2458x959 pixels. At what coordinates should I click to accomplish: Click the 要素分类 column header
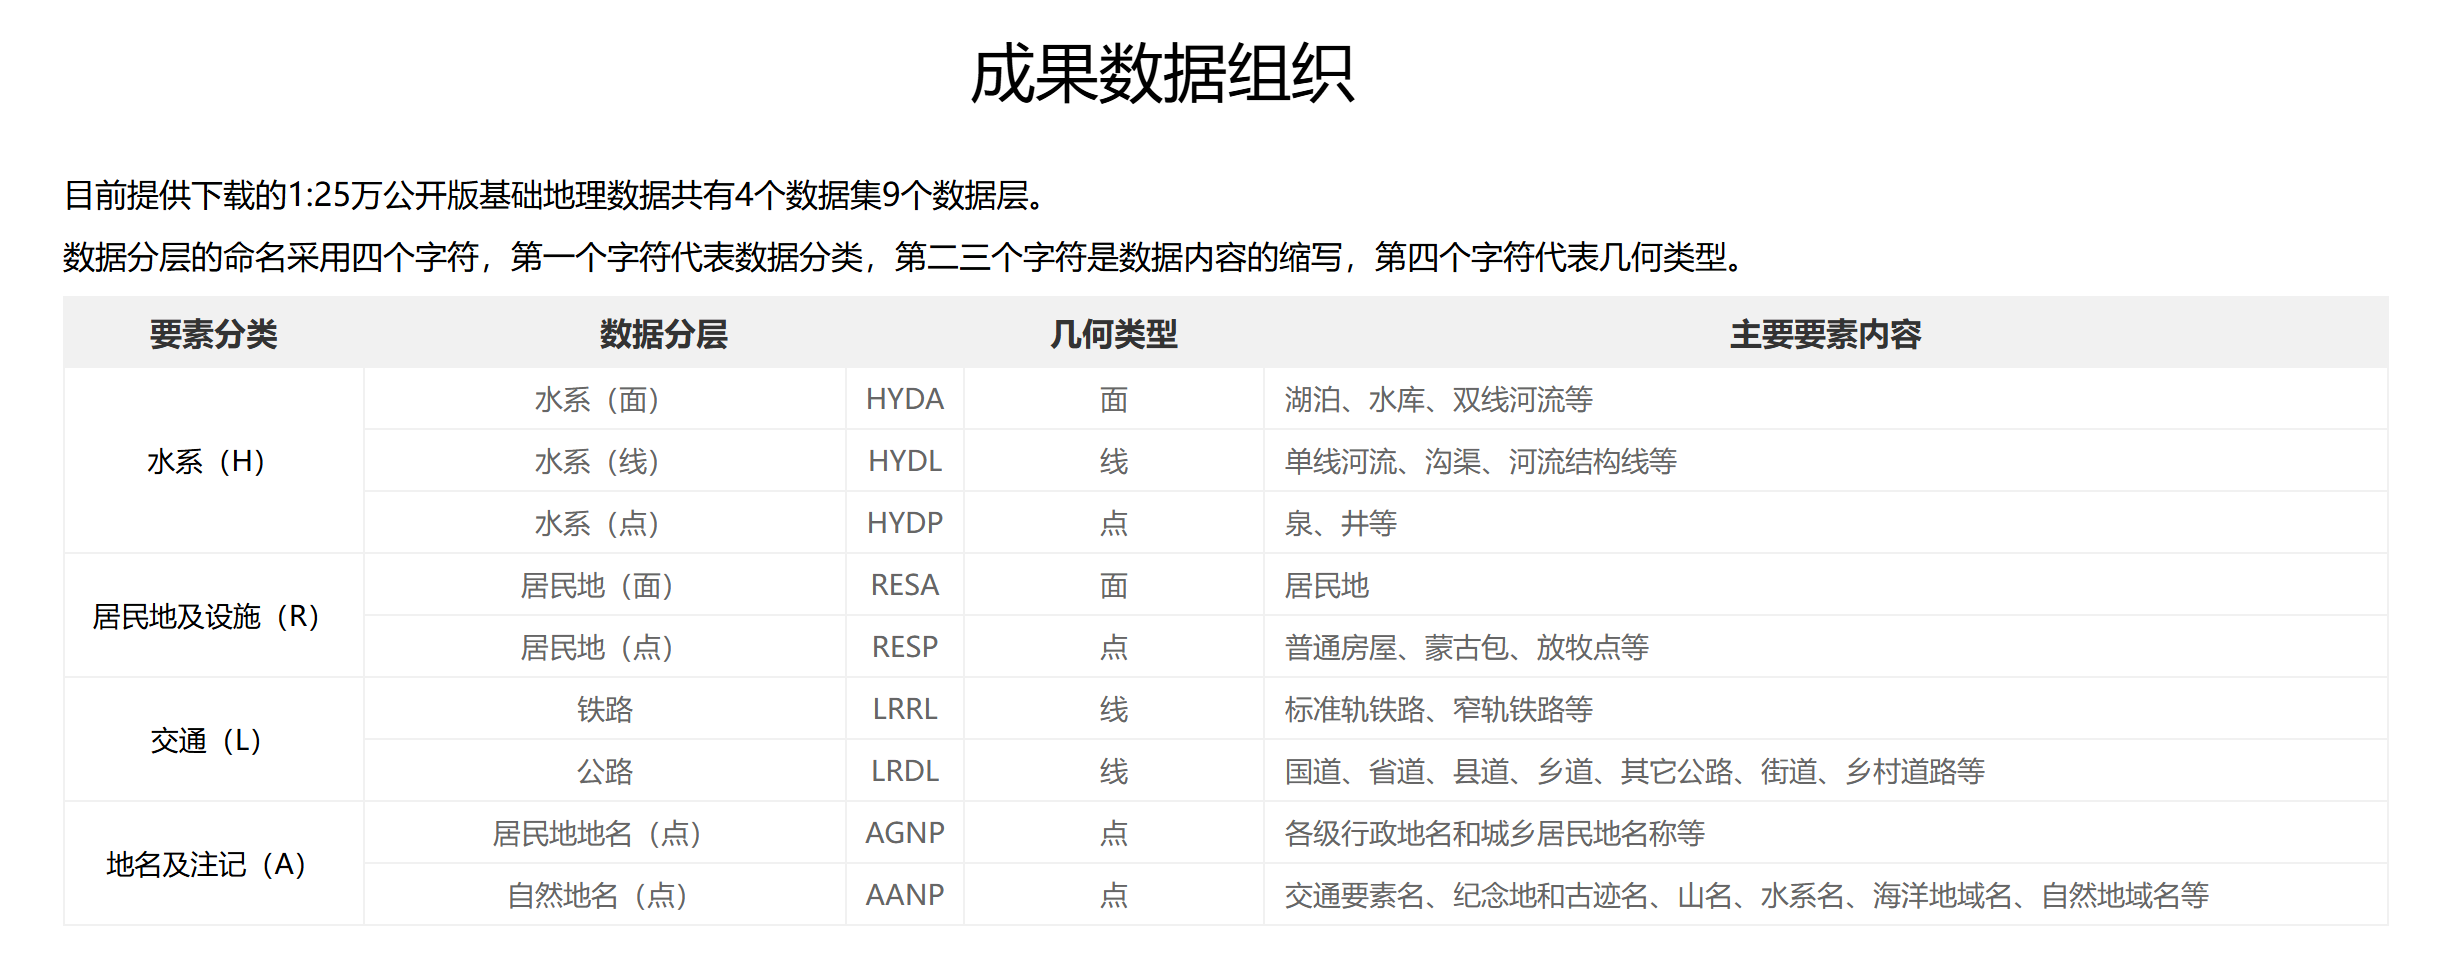click(x=213, y=334)
